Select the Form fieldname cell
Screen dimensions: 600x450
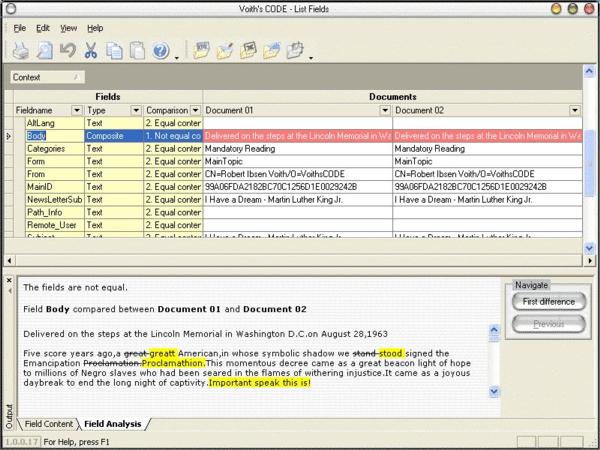click(55, 161)
